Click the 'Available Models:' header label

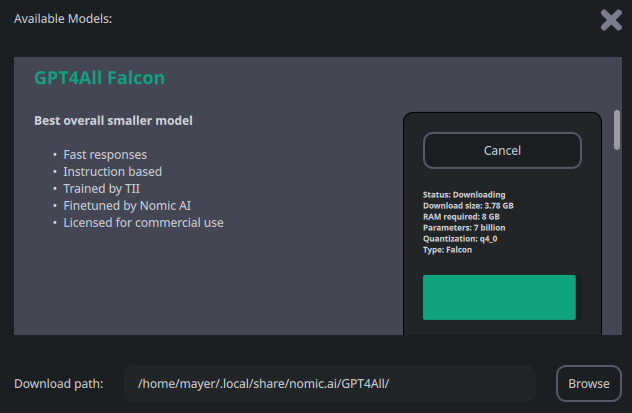click(63, 19)
